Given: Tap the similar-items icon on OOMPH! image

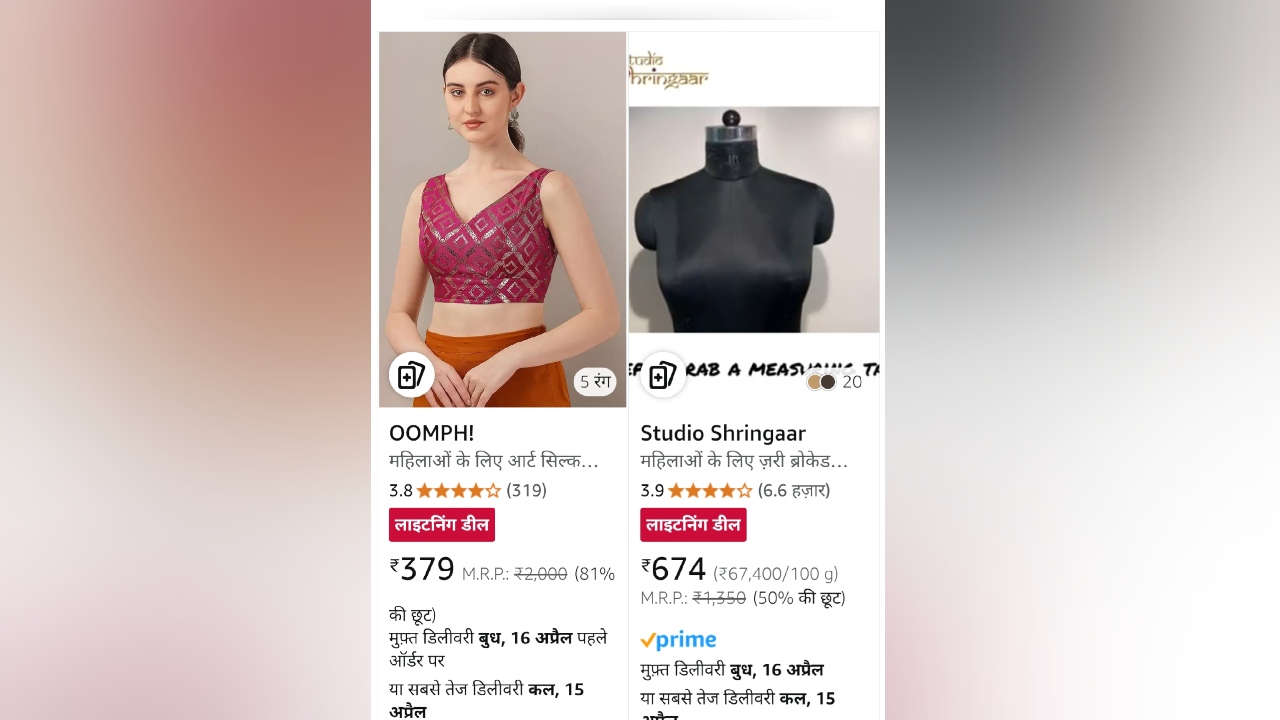Looking at the screenshot, I should coord(411,376).
